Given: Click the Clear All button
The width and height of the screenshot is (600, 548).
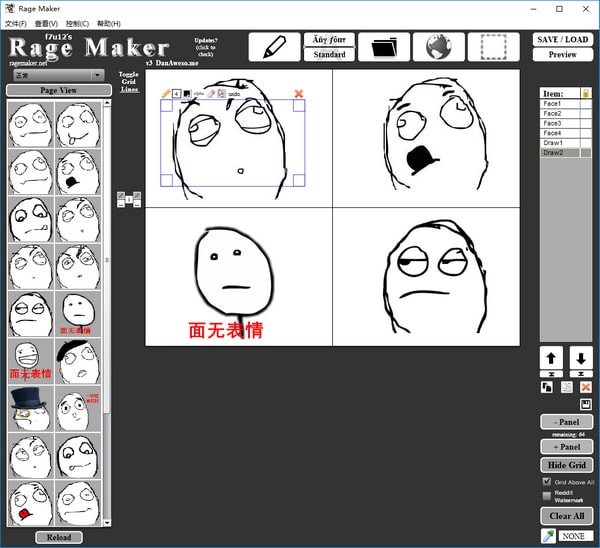Looking at the screenshot, I should coord(566,516).
